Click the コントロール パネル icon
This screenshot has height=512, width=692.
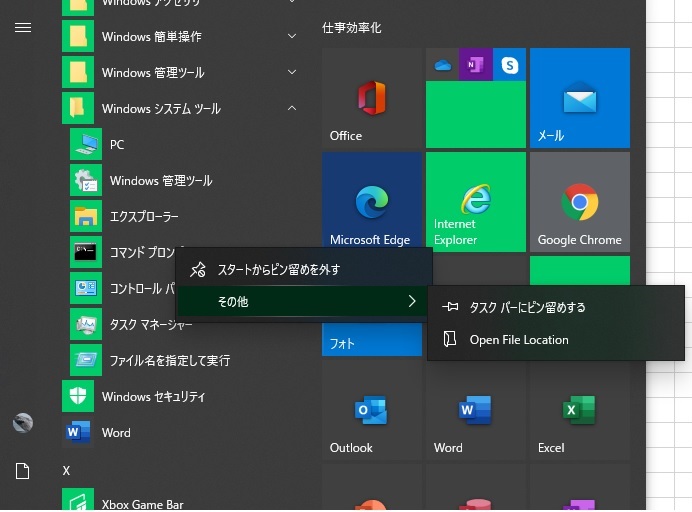[x=86, y=288]
